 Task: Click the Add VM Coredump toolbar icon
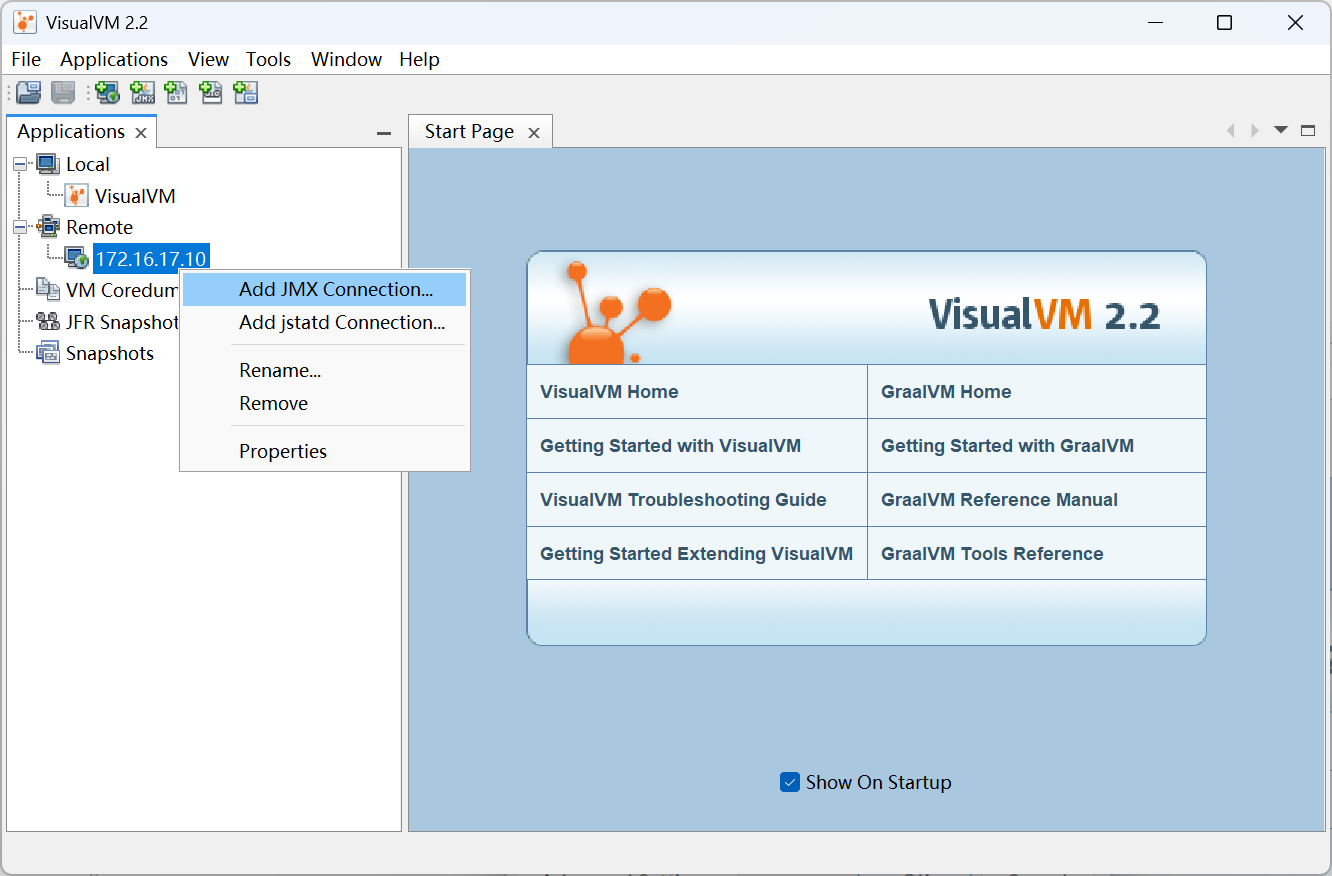[177, 93]
